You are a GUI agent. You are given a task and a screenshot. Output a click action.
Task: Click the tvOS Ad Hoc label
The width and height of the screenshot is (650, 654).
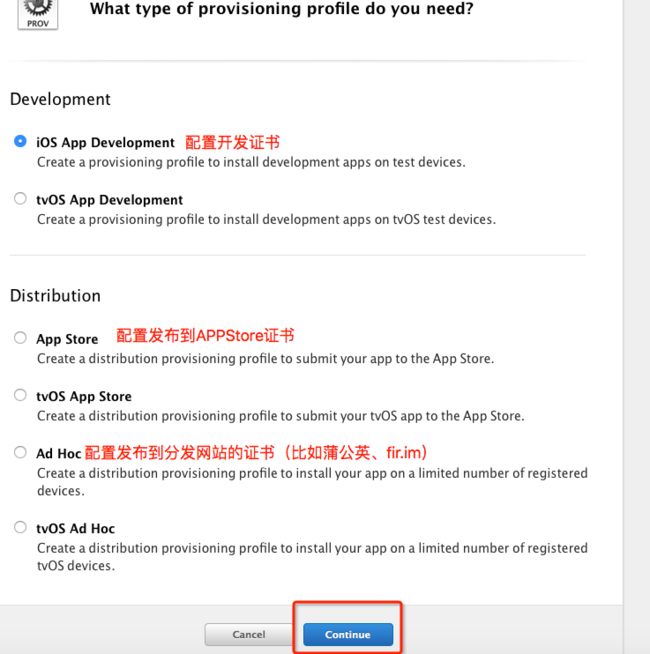pyautogui.click(x=76, y=528)
